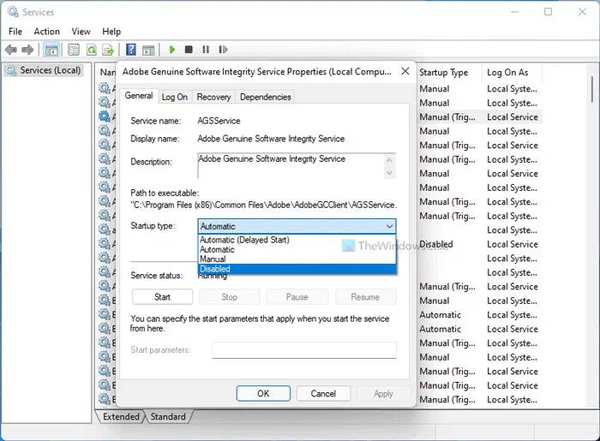Click the green Start Service toolbar icon

point(172,49)
